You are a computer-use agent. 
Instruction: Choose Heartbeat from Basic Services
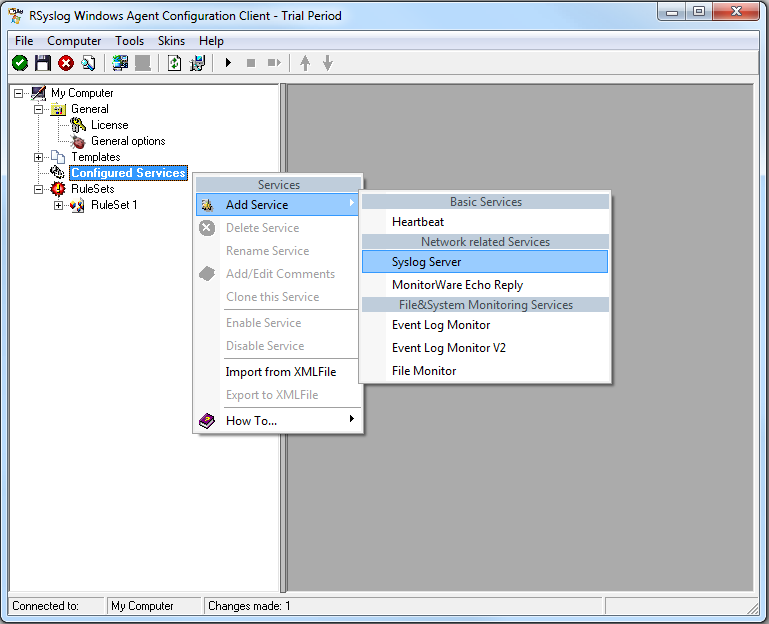point(485,222)
